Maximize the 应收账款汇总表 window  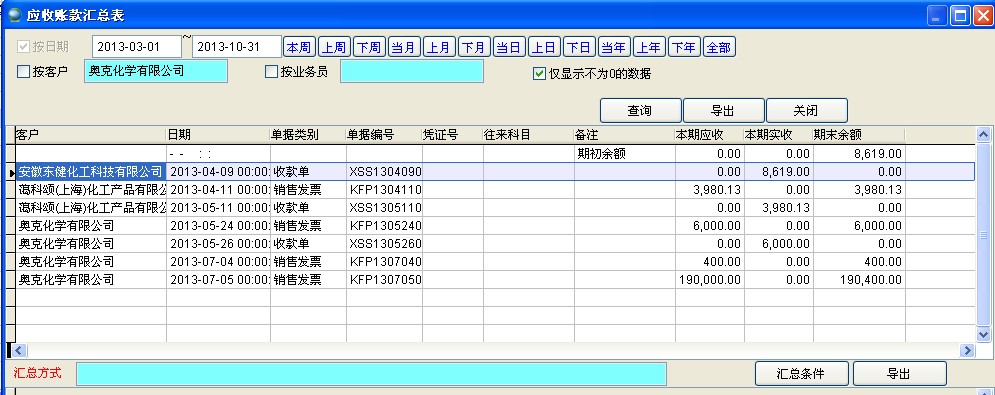(x=960, y=15)
